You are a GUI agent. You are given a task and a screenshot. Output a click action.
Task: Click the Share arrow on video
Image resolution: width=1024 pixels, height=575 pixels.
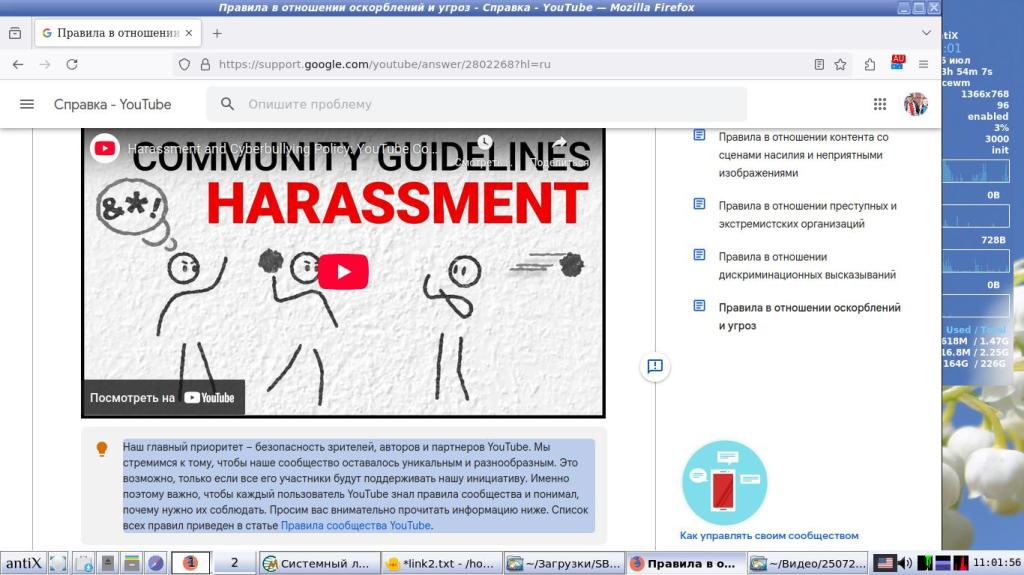[x=559, y=144]
